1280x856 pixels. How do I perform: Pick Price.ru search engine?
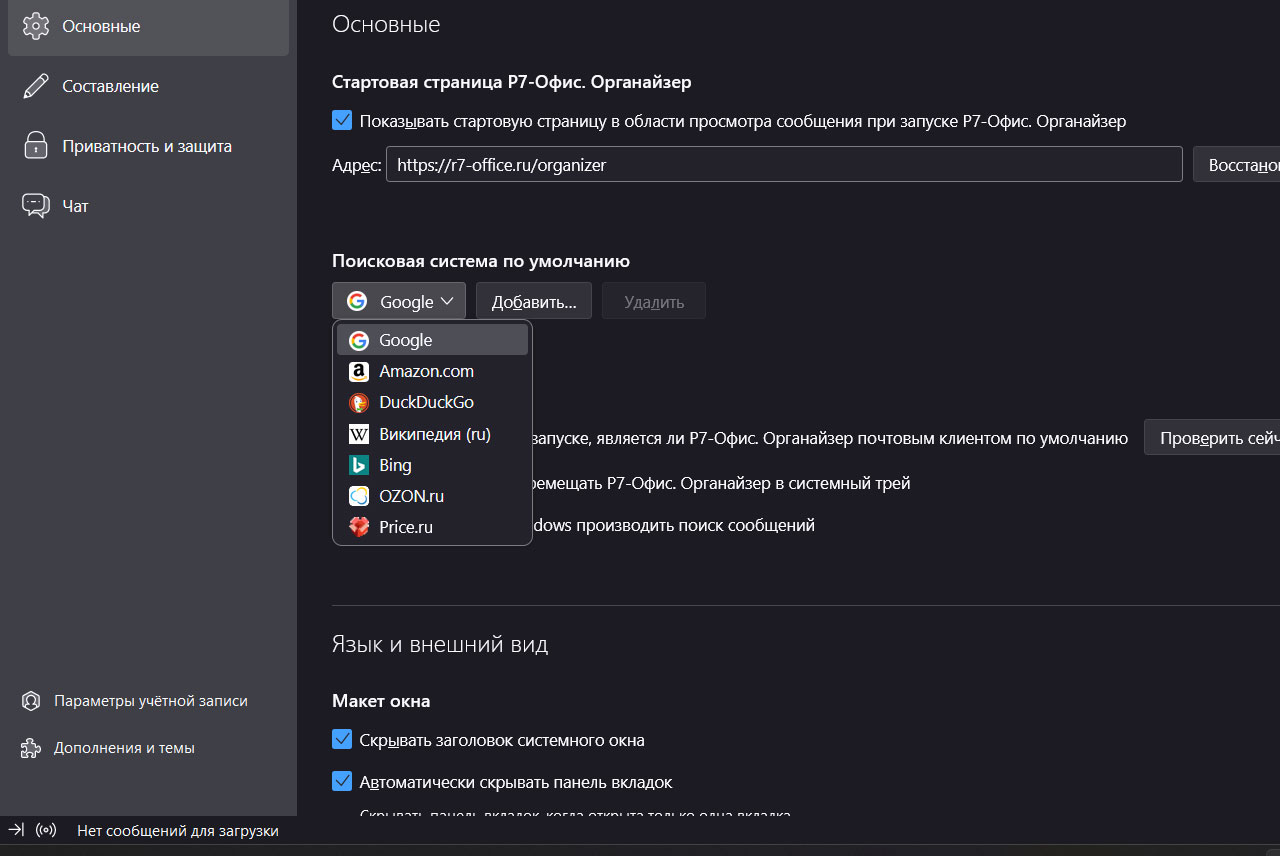(432, 527)
